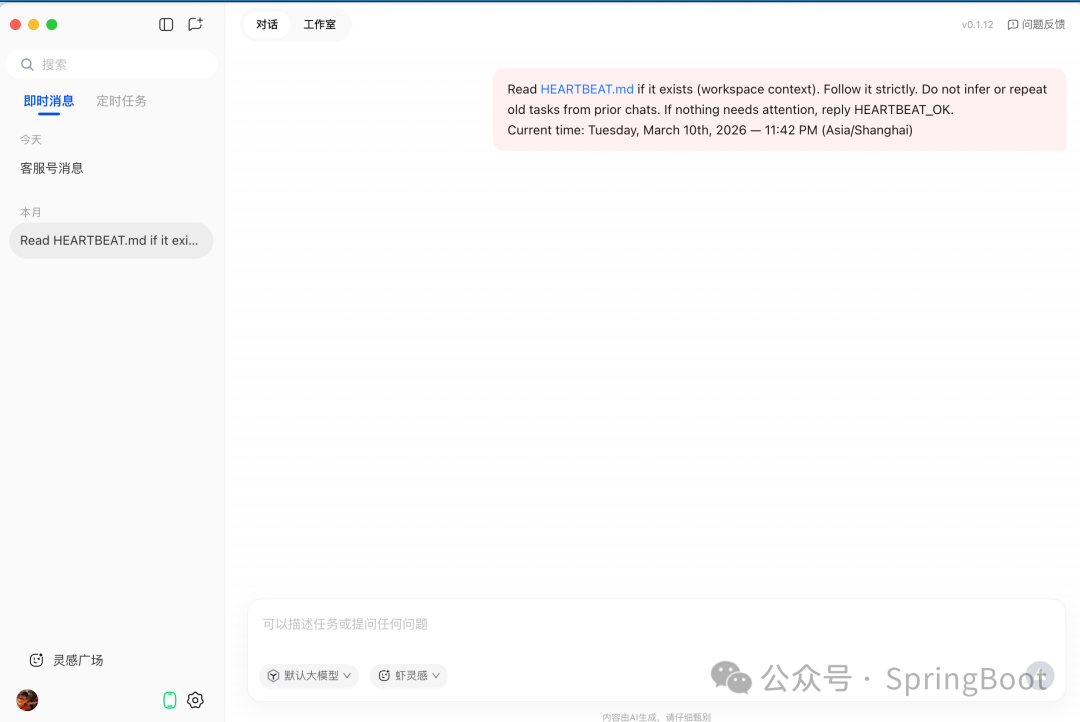Toggle the sidebar panel icon
The width and height of the screenshot is (1080, 722).
click(x=166, y=25)
